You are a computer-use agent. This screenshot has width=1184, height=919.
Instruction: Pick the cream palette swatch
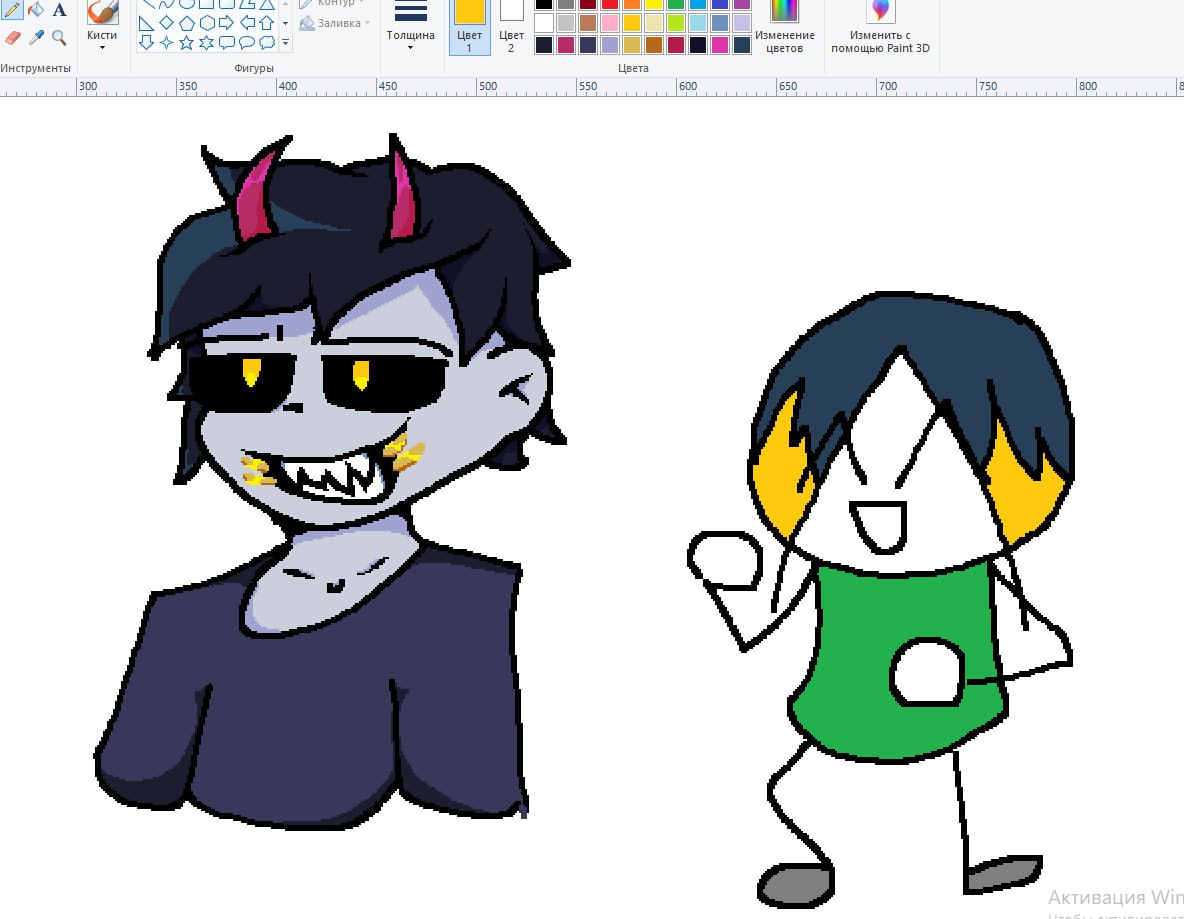(654, 23)
